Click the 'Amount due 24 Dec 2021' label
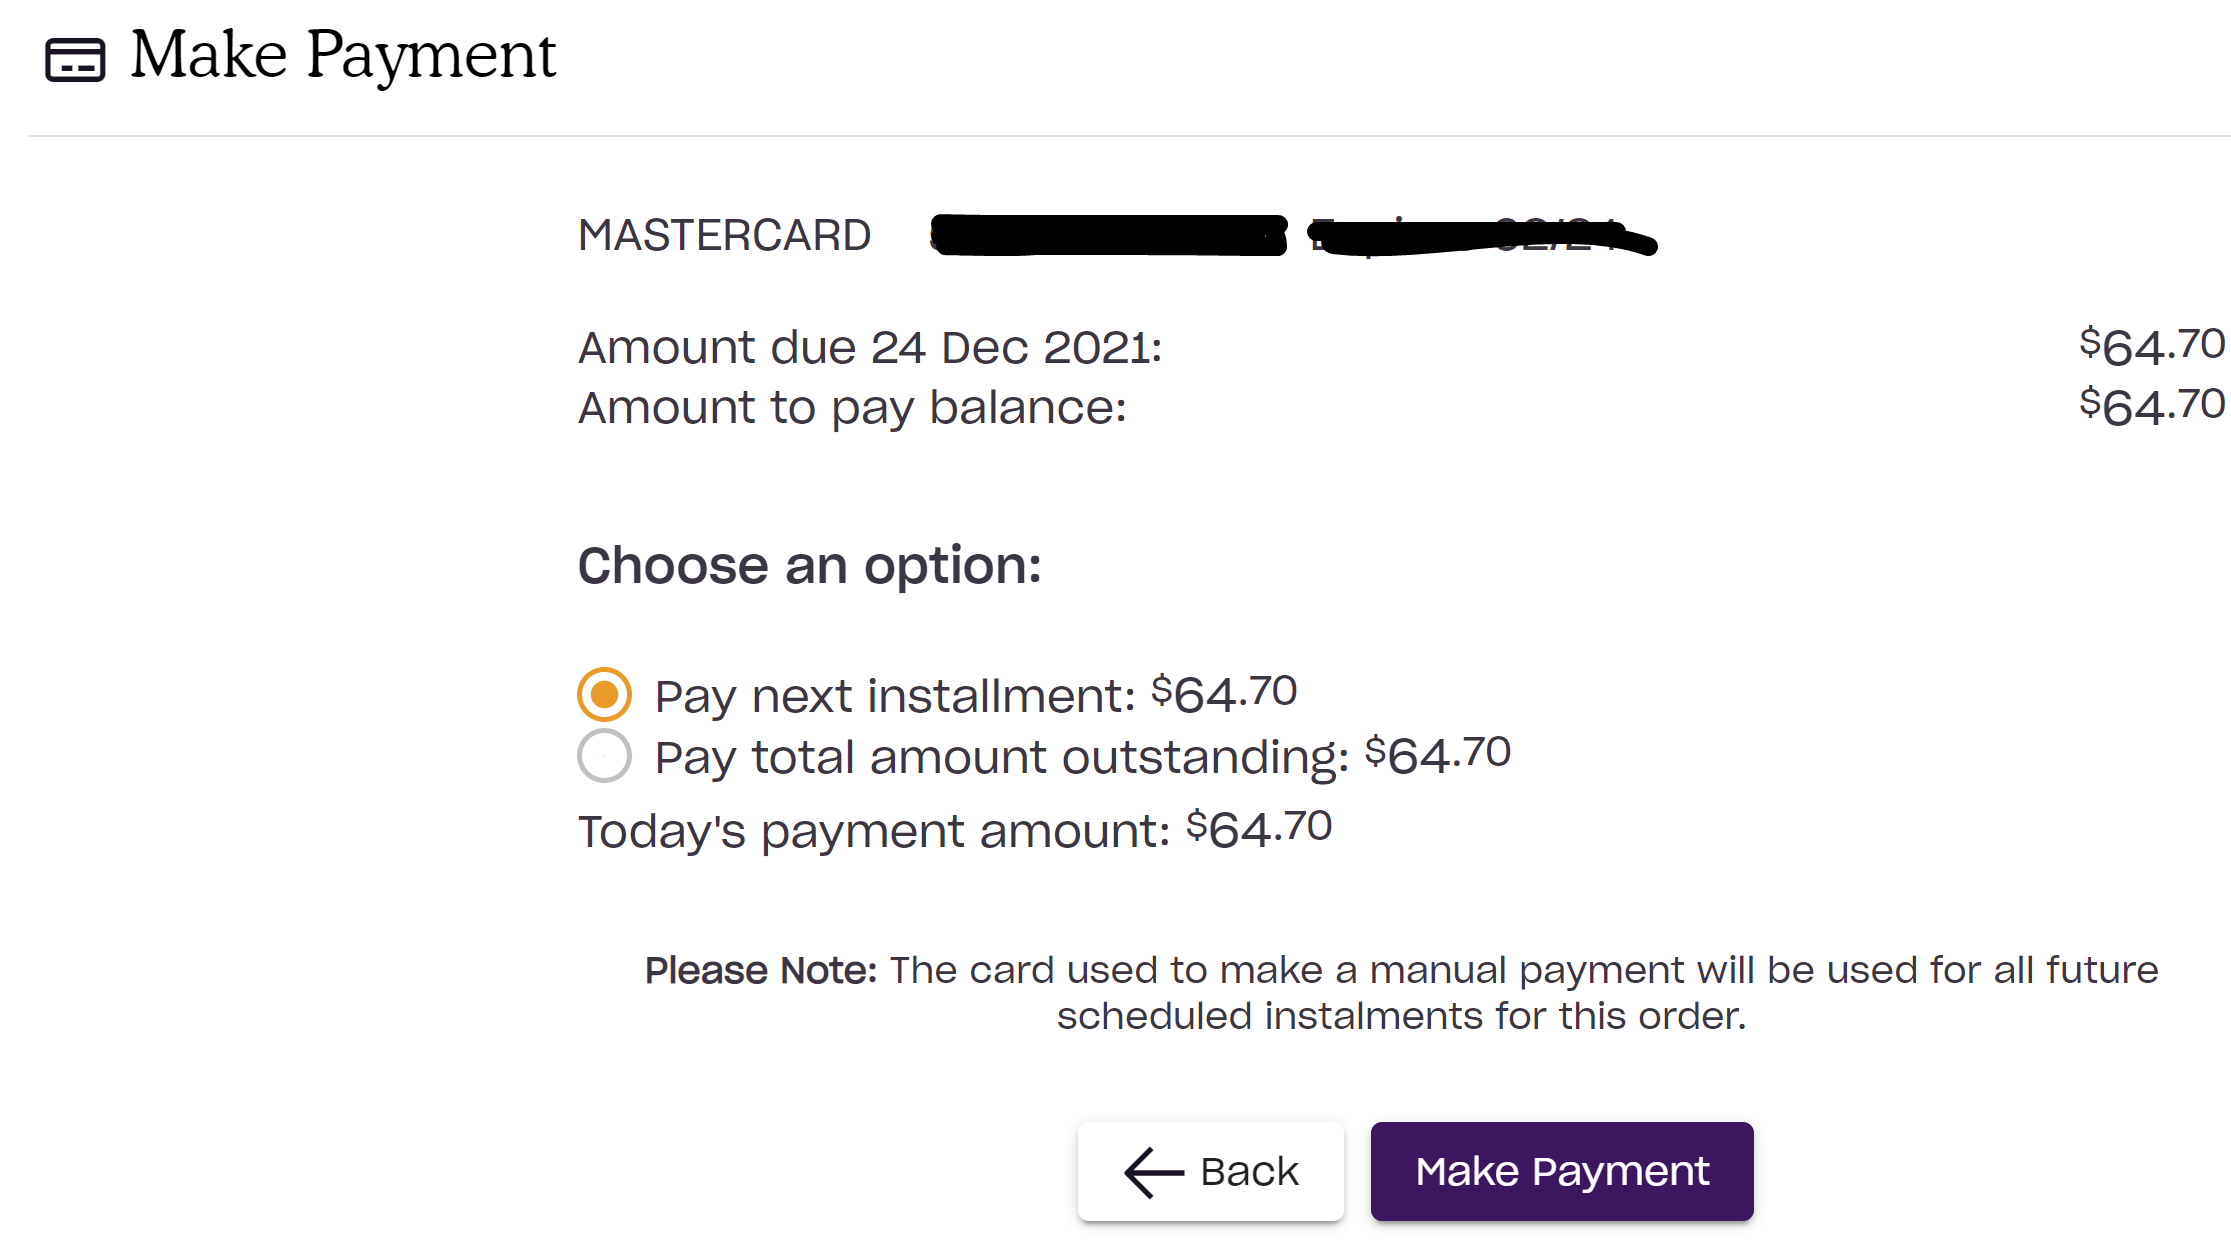Screen dimensions: 2231x1257 tap(870, 348)
